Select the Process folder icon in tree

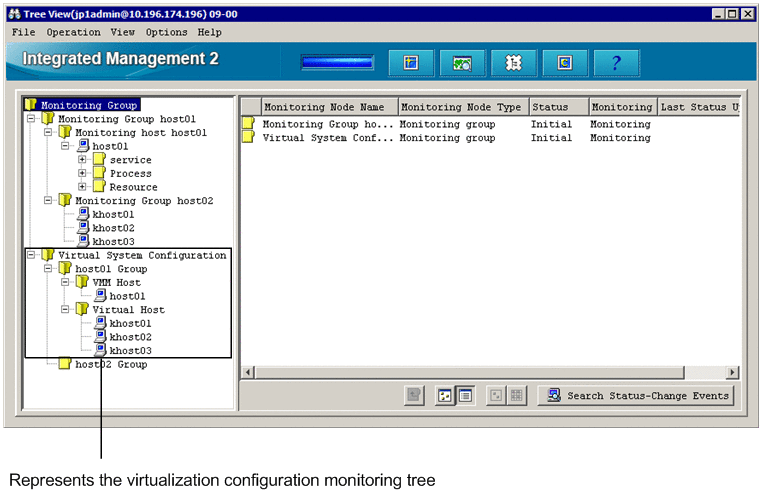tap(99, 173)
